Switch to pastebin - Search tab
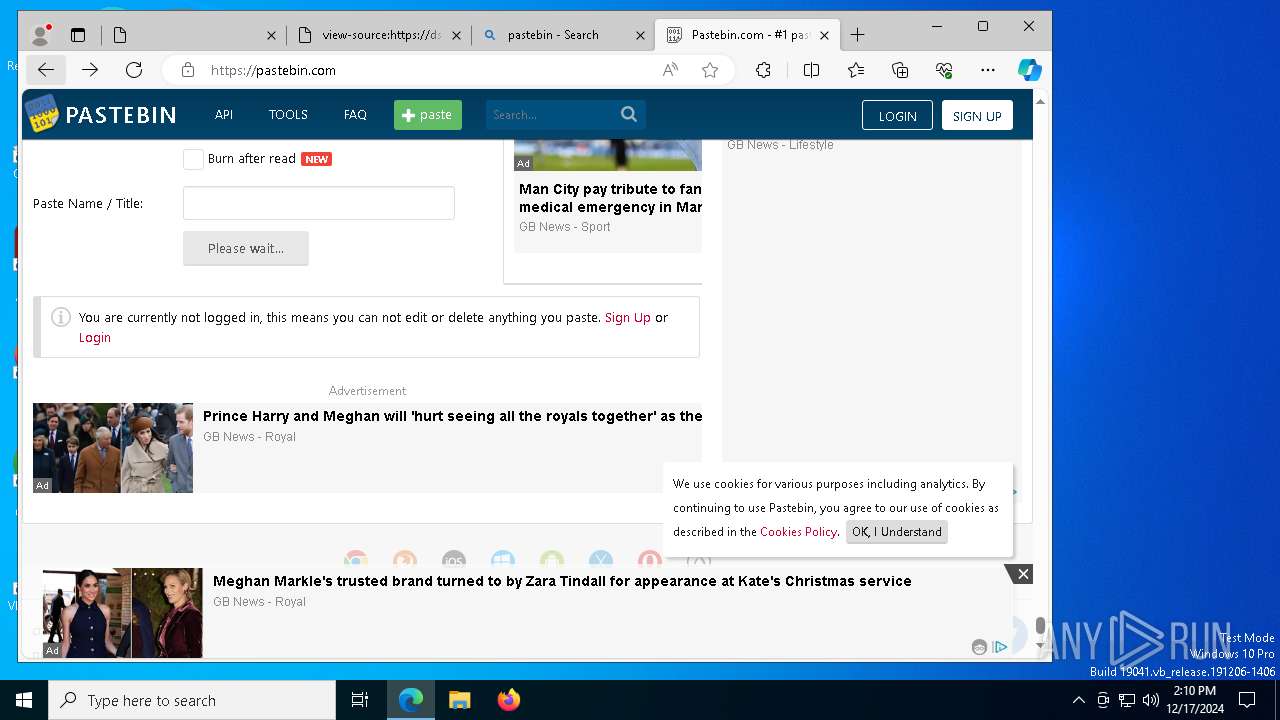Screen dimensions: 1280x720 [x=563, y=35]
